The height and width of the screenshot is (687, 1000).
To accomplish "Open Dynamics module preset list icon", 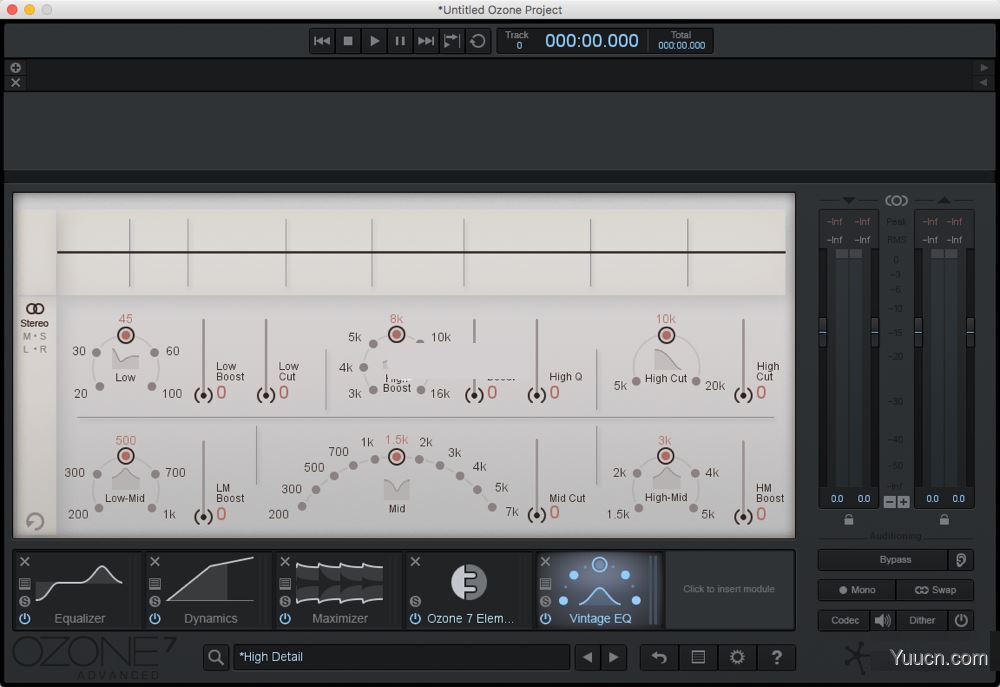I will 155,583.
